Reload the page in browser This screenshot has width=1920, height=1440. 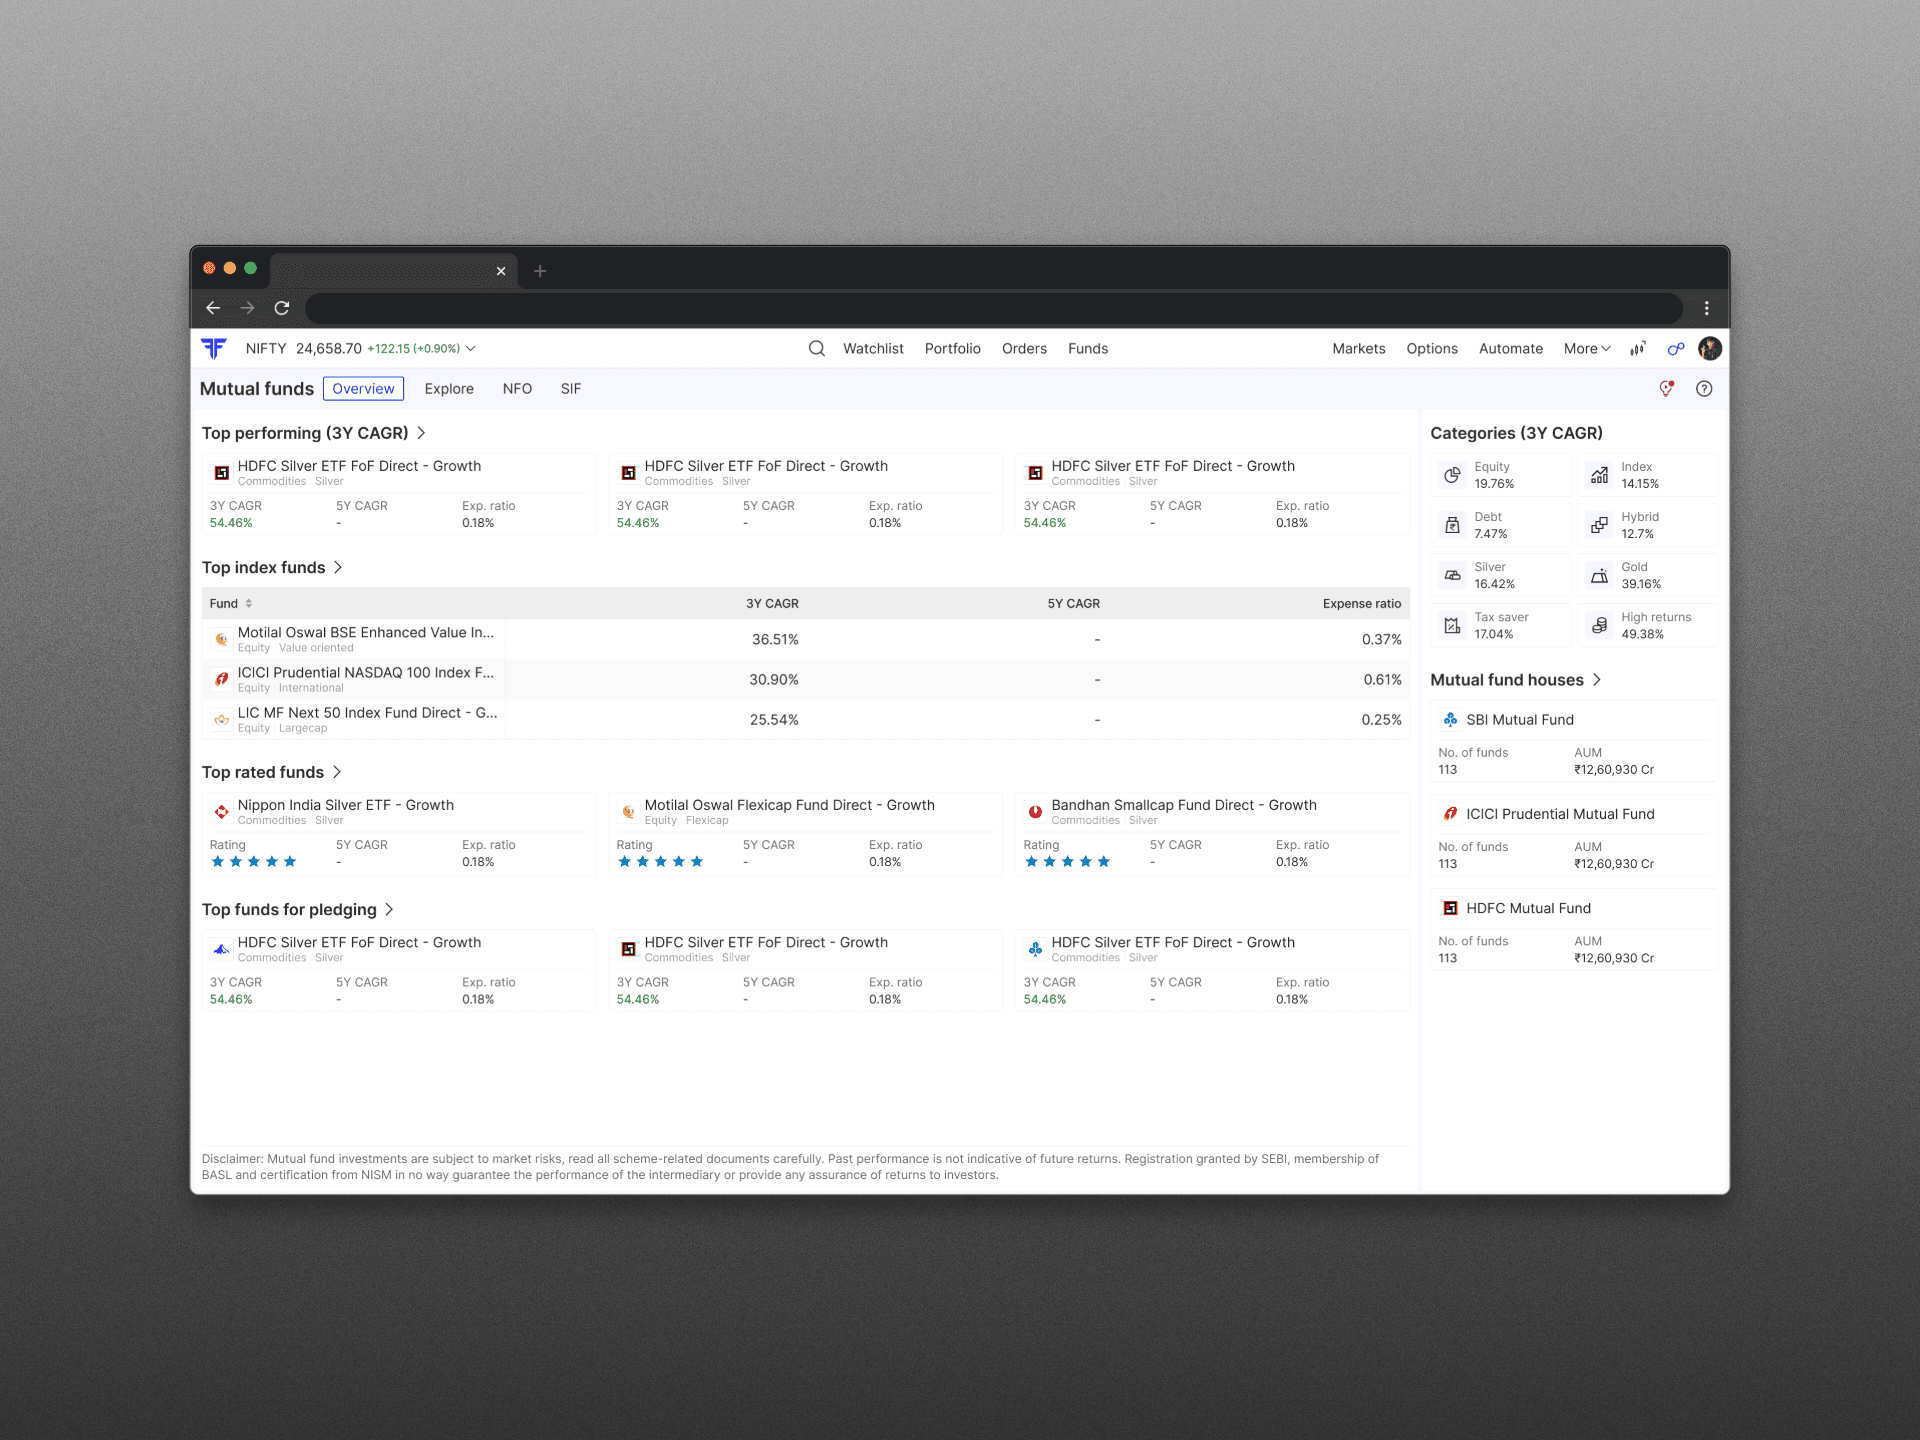(282, 308)
